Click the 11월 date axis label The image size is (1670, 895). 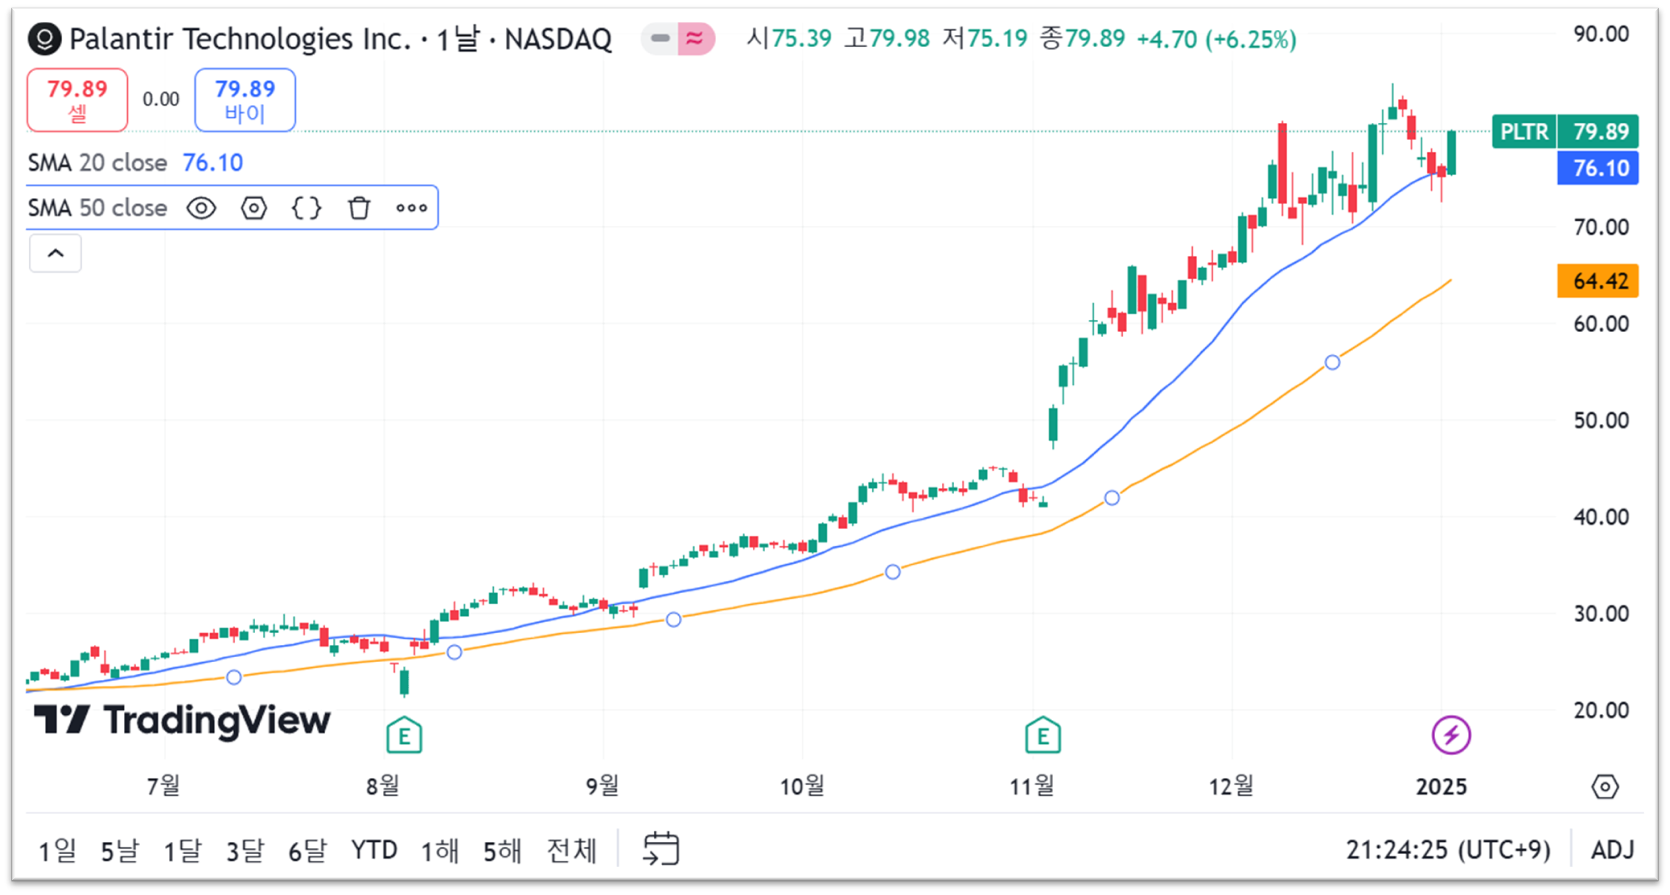pyautogui.click(x=1032, y=787)
